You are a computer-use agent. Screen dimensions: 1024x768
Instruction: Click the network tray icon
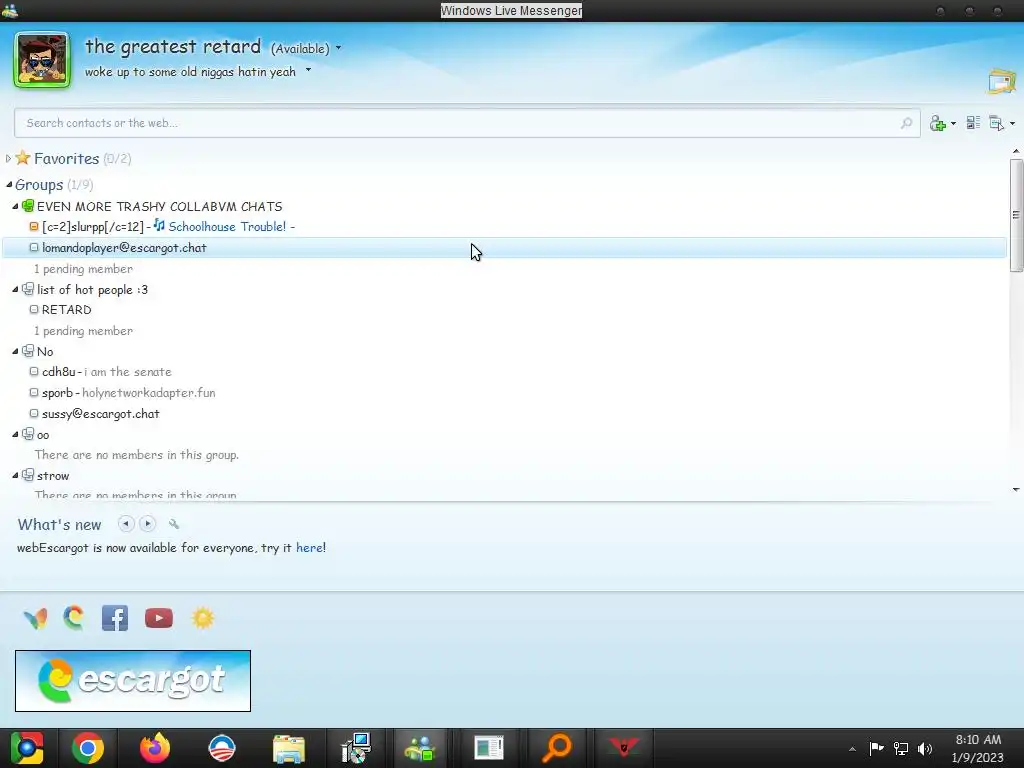[x=901, y=748]
